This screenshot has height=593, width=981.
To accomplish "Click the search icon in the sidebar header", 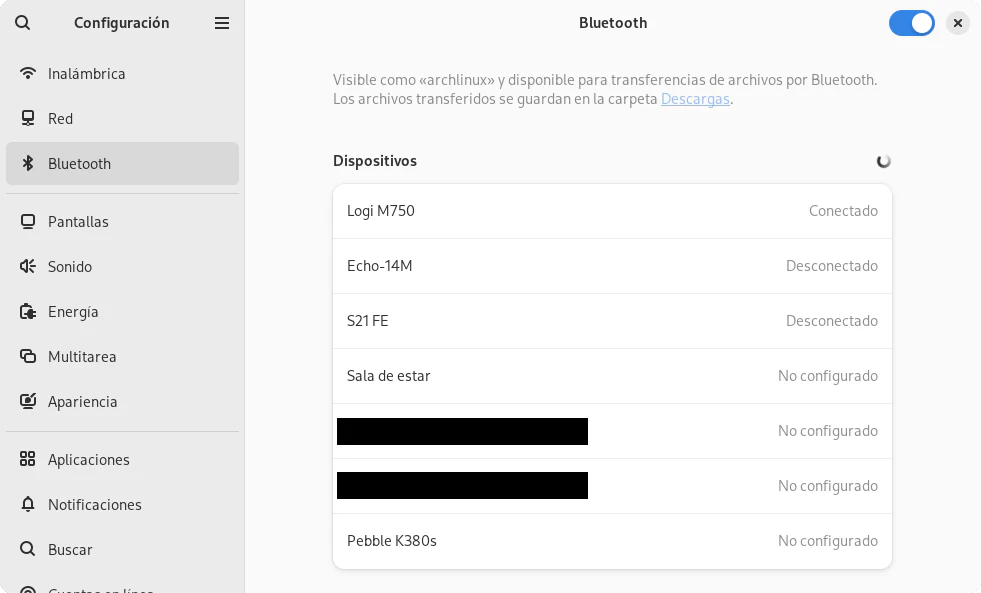I will point(23,23).
